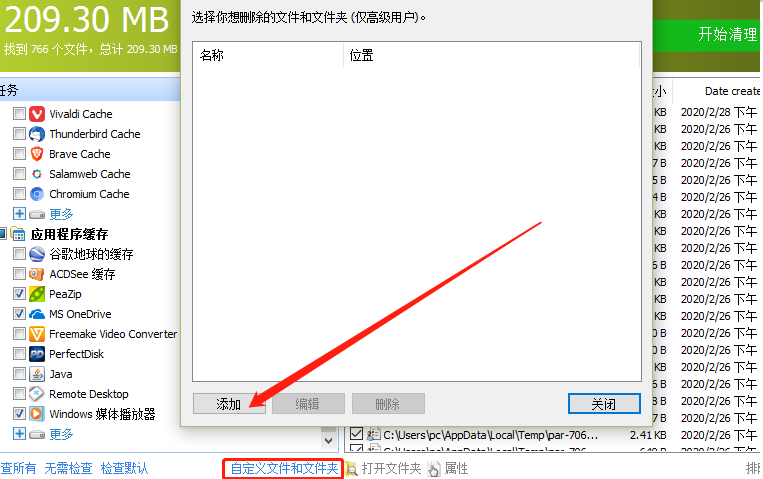Uncheck the PeaZip checkbox
Image resolution: width=763 pixels, height=479 pixels.
tap(19, 294)
